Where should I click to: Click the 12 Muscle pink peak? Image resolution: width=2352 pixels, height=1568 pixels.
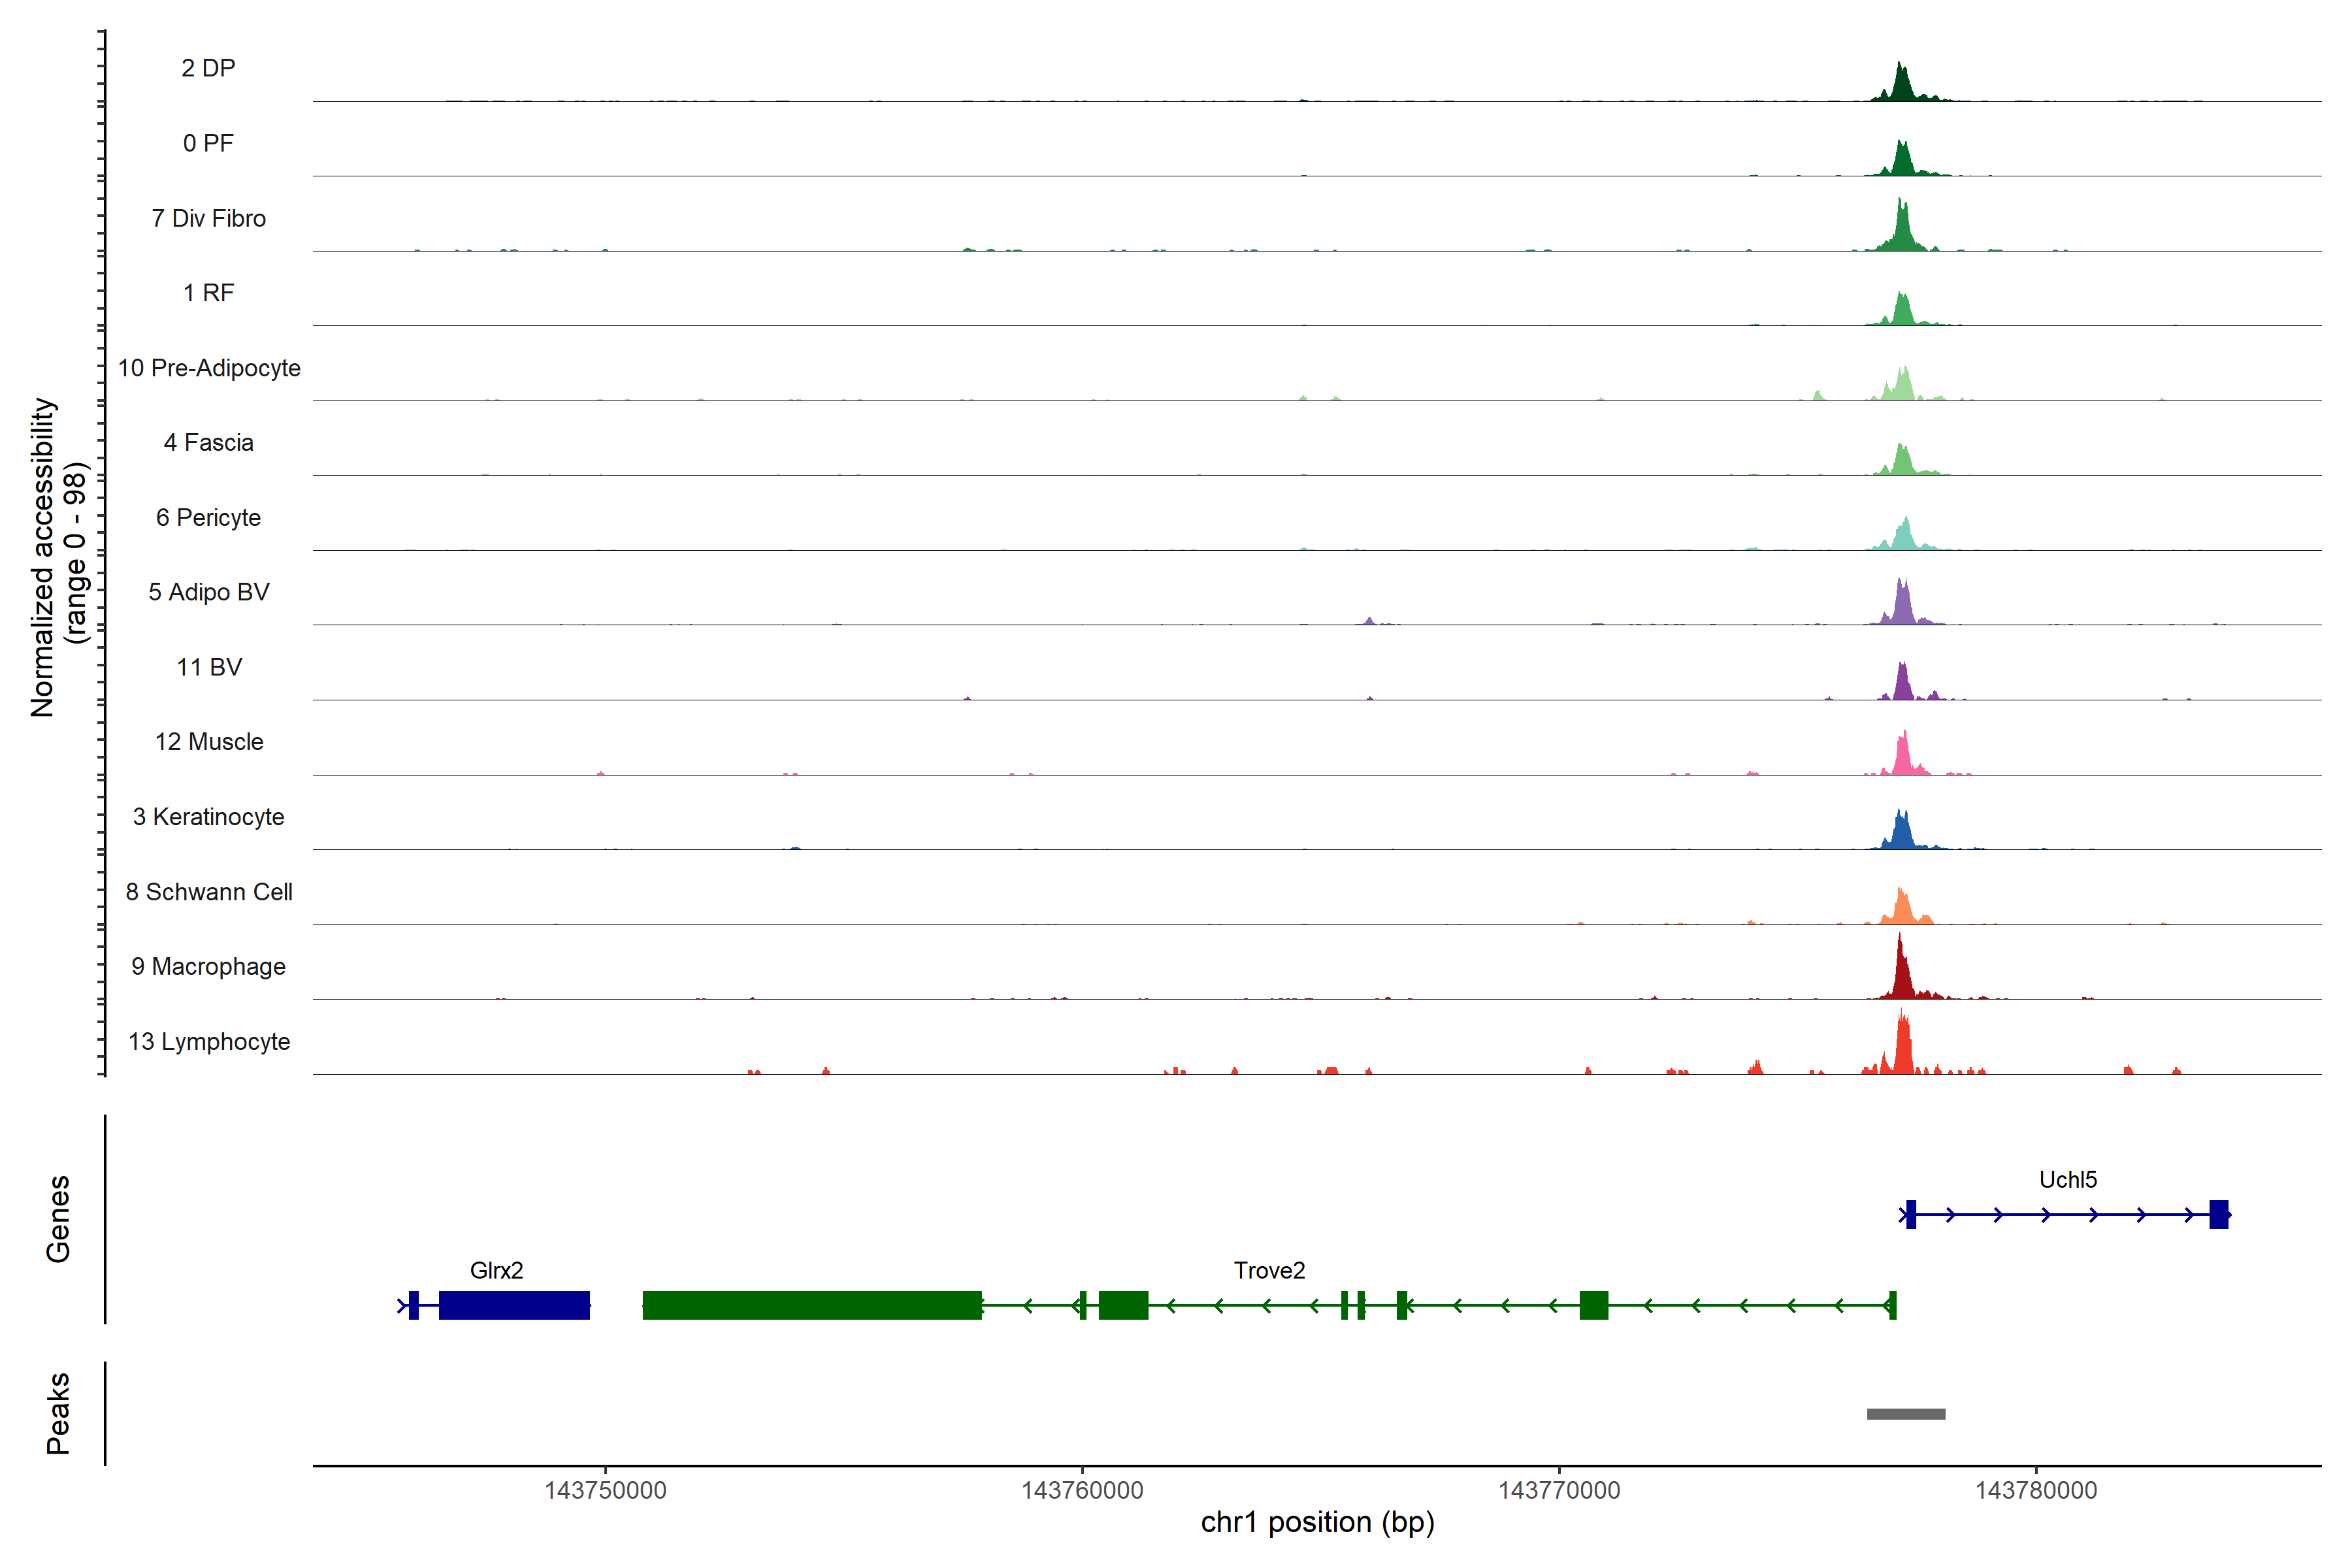click(x=1904, y=757)
